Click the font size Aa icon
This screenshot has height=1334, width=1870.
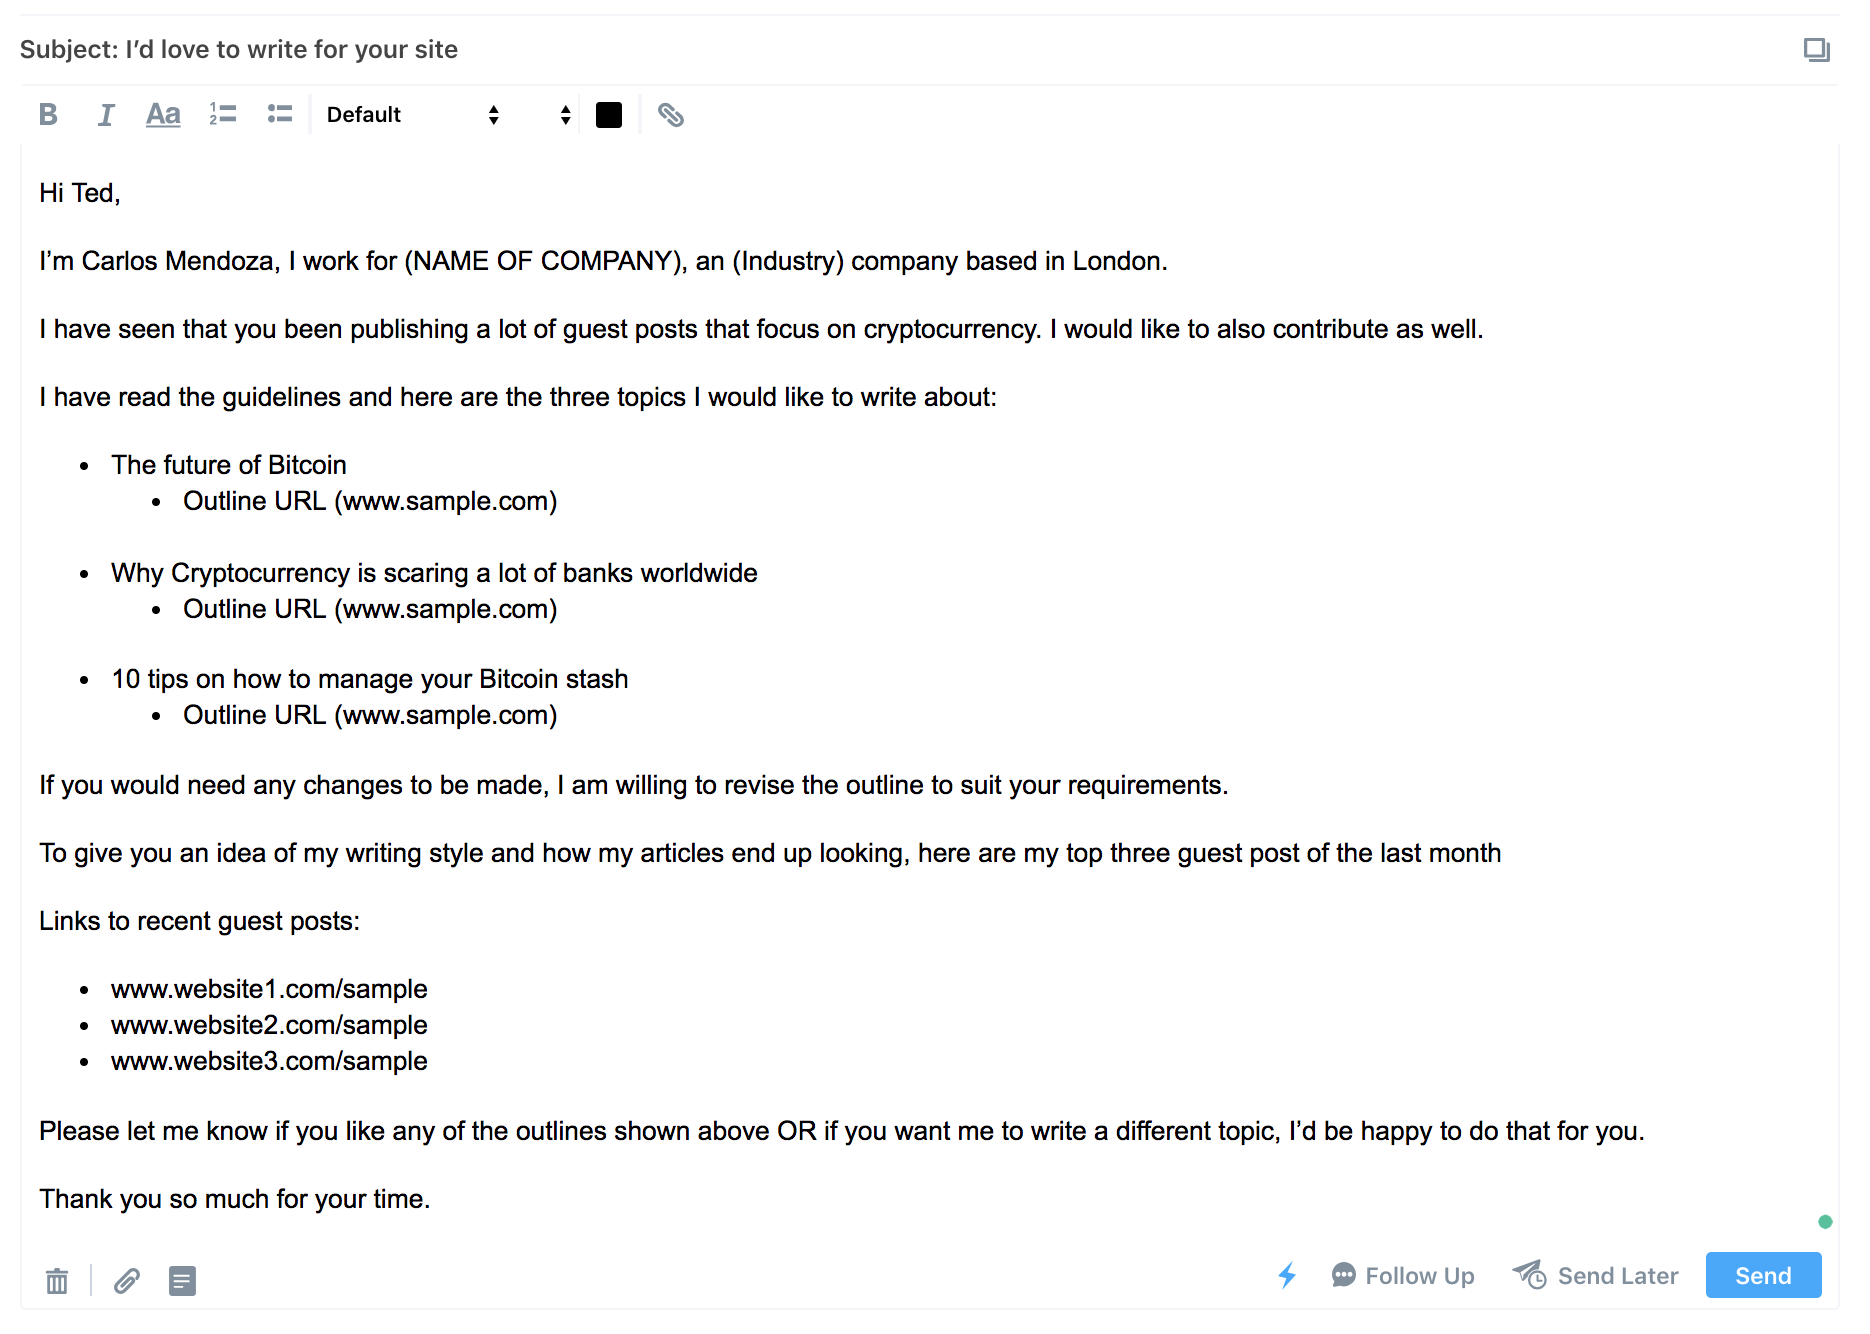[163, 115]
